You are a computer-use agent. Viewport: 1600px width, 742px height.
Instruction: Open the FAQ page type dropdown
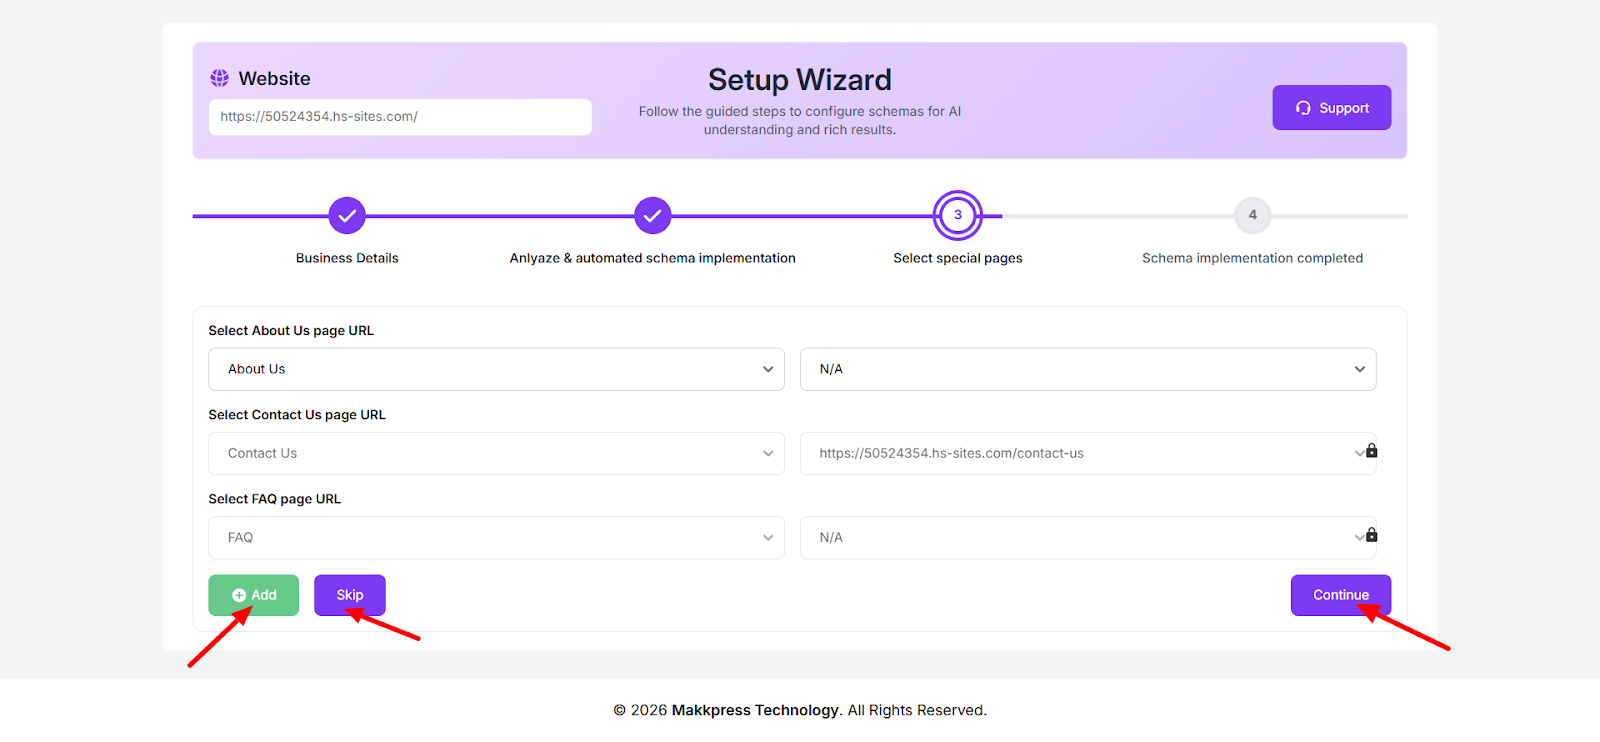(x=496, y=537)
